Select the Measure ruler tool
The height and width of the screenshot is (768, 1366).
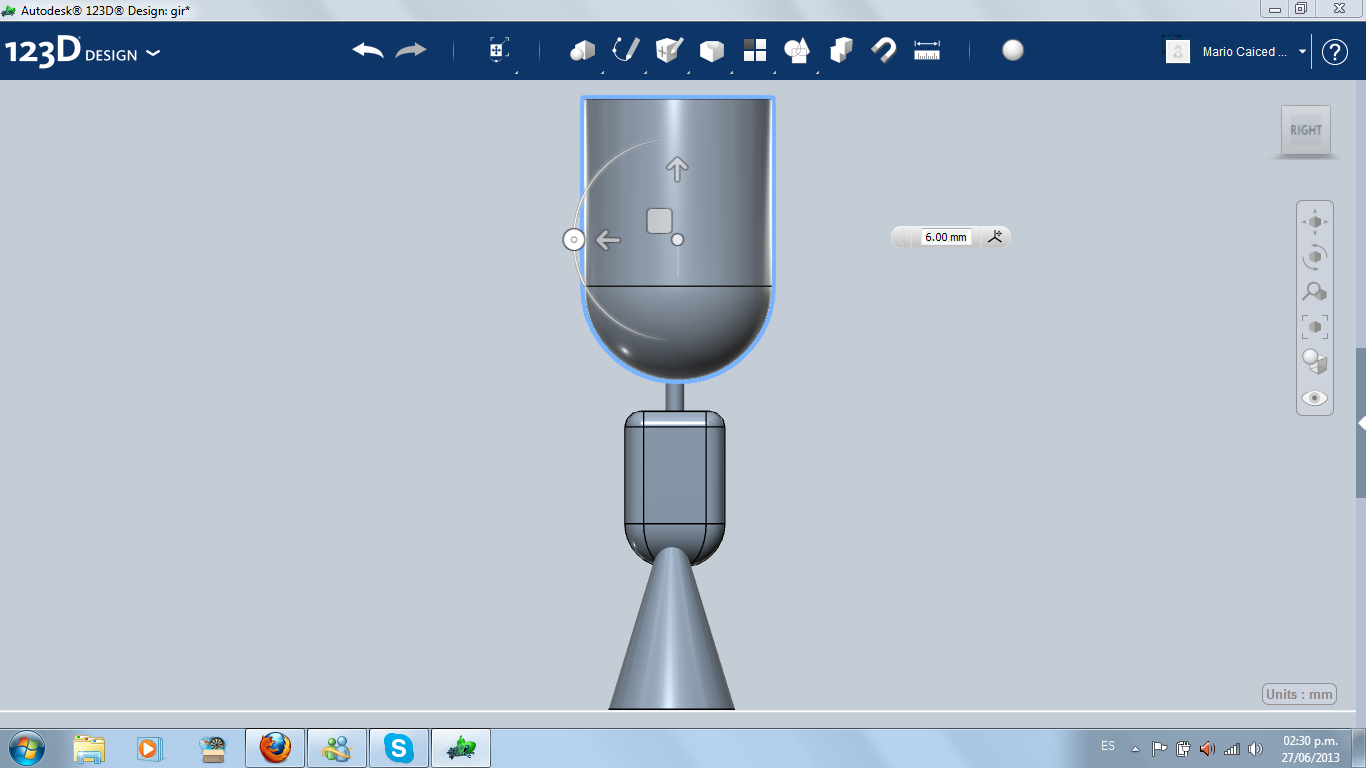tap(927, 50)
